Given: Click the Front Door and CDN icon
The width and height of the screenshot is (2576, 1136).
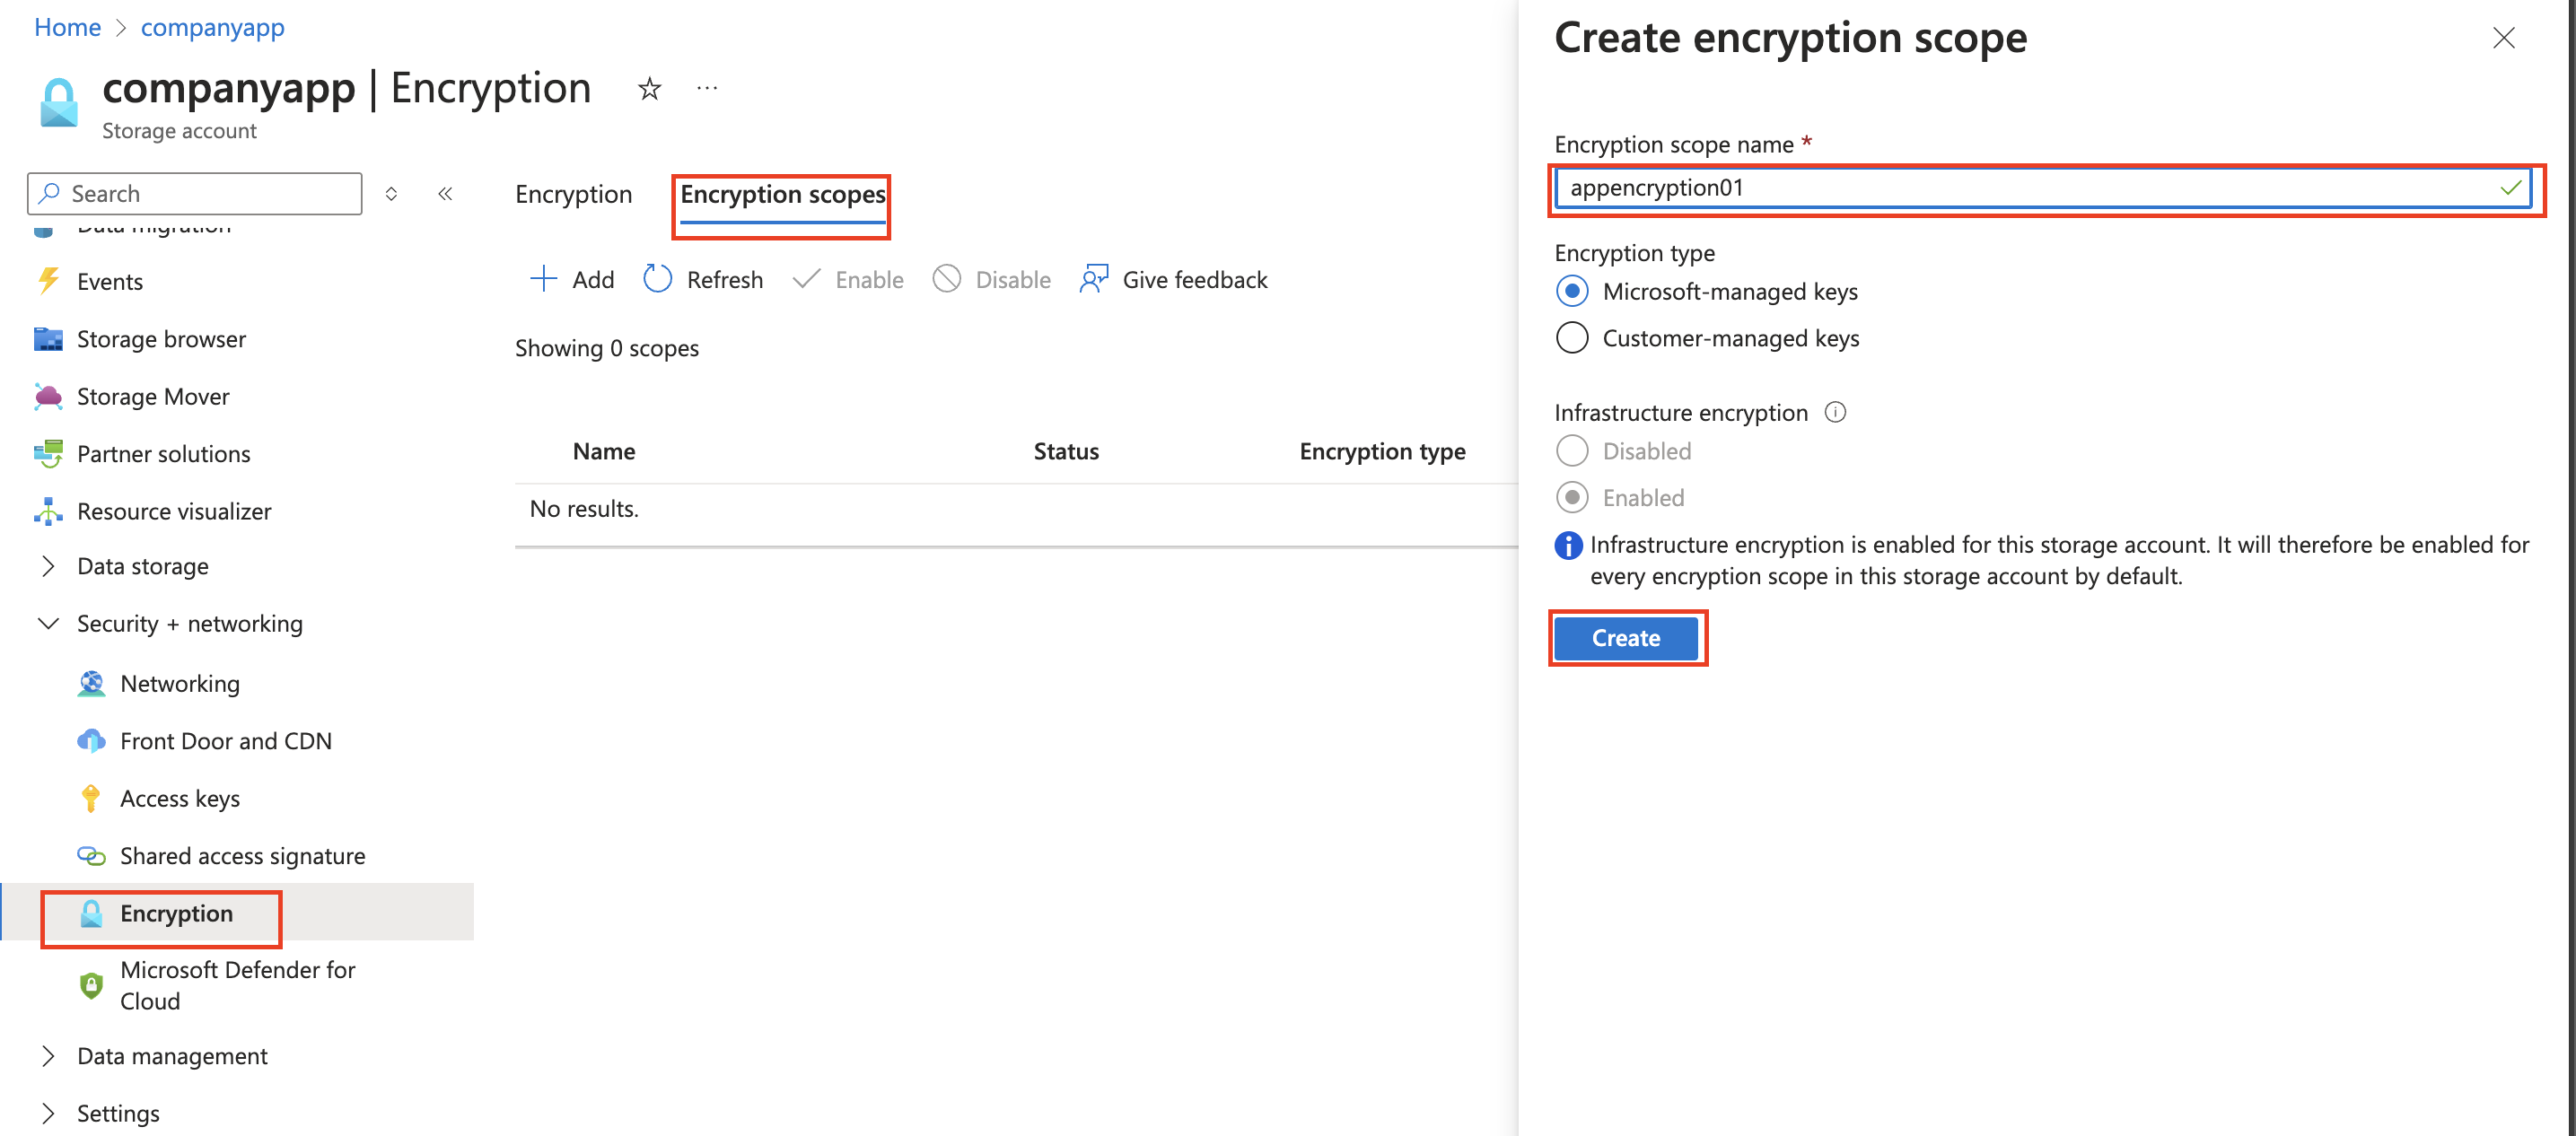Looking at the screenshot, I should (91, 741).
